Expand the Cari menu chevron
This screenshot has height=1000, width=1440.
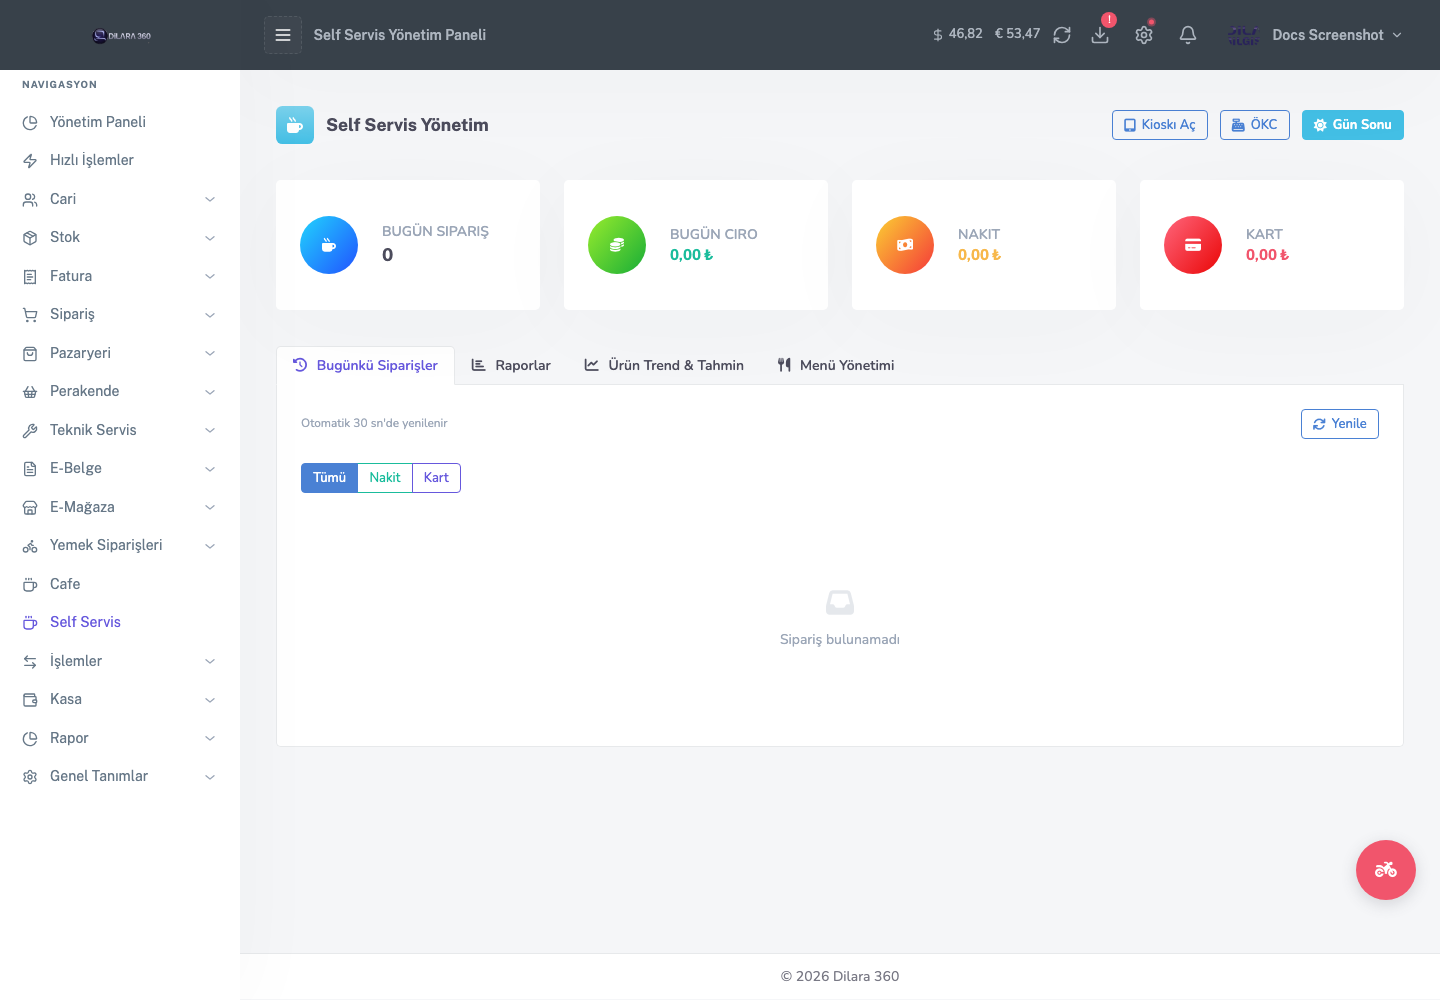tap(210, 200)
